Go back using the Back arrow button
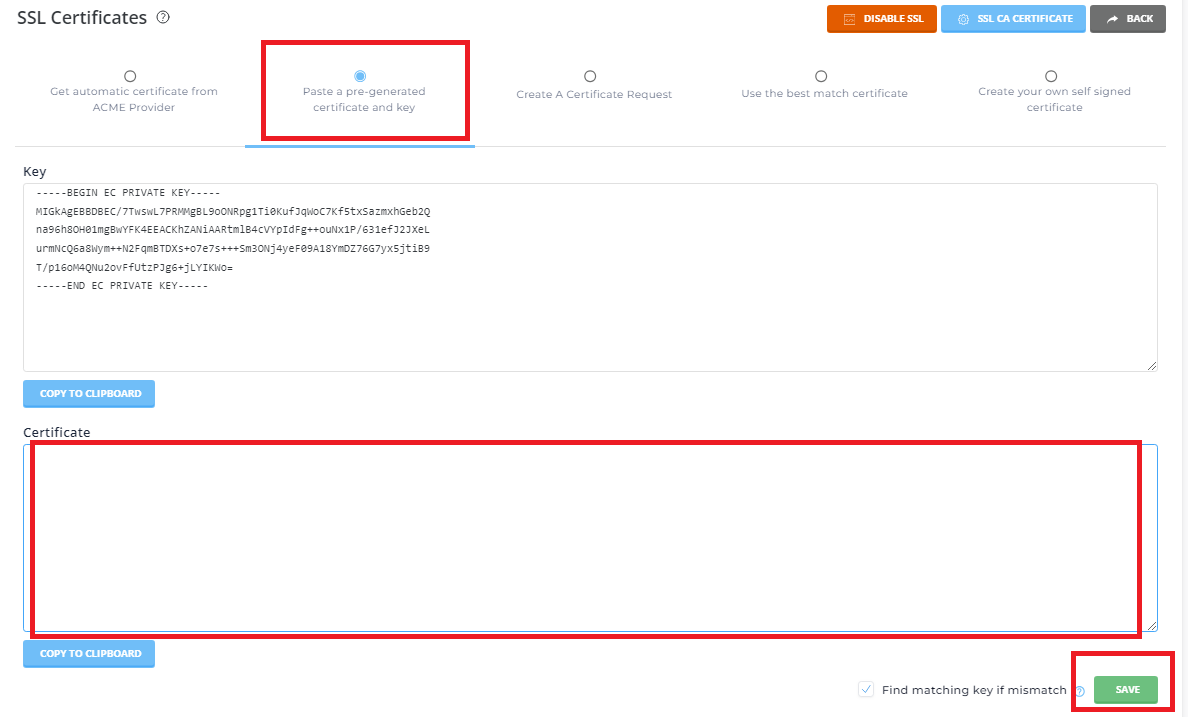The image size is (1188, 717). click(1127, 19)
